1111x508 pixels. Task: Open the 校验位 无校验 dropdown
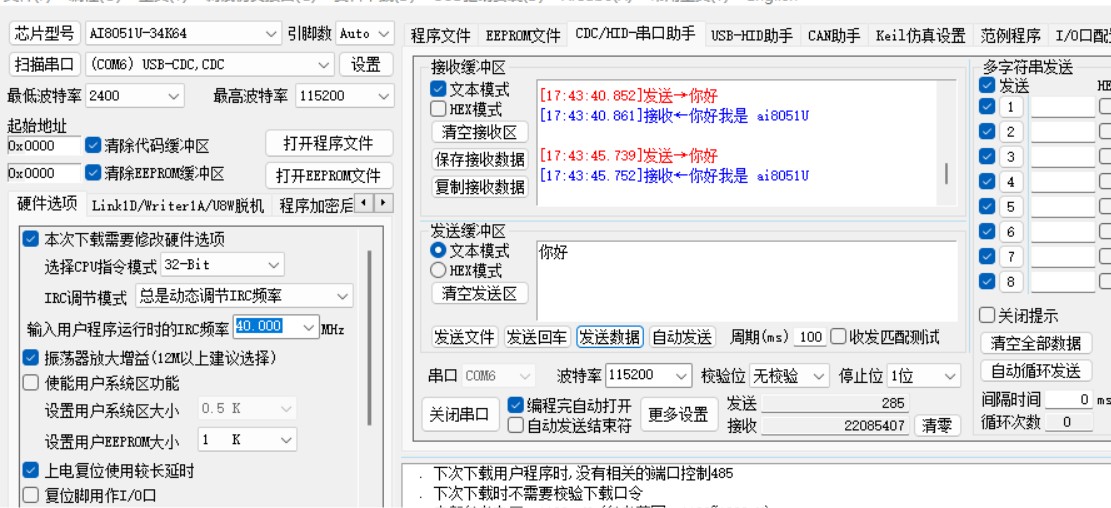coord(789,375)
